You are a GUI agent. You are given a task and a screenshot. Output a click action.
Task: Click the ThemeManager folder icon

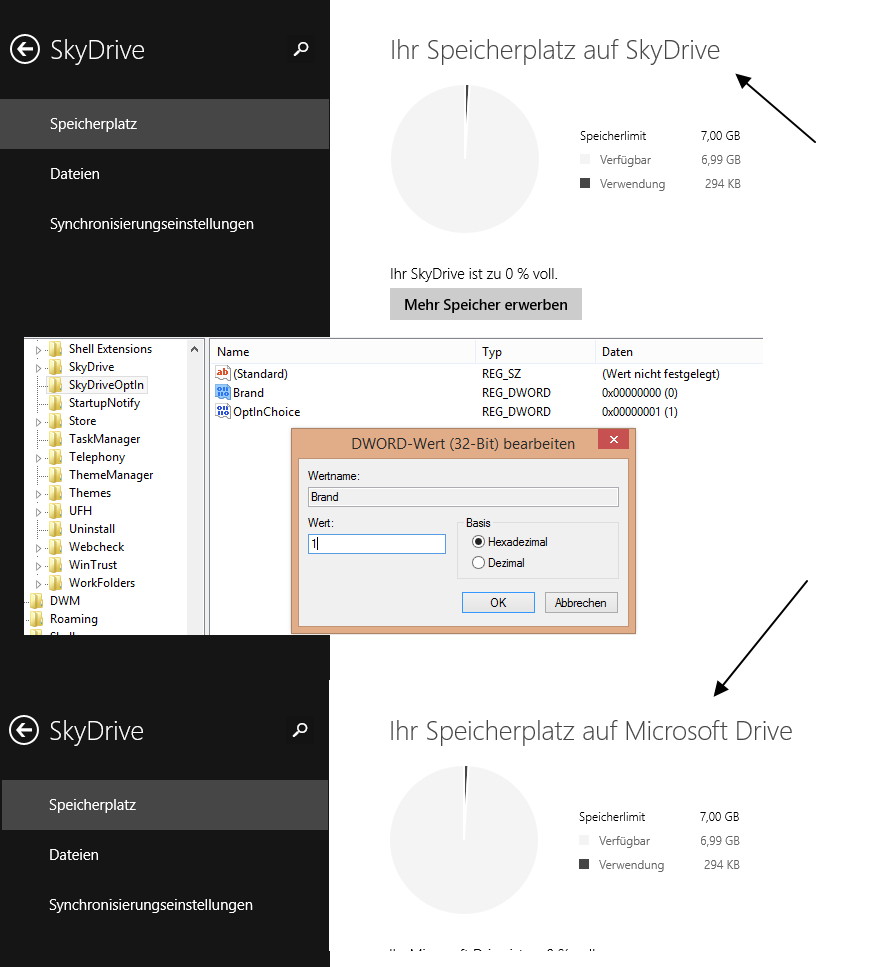[x=56, y=475]
